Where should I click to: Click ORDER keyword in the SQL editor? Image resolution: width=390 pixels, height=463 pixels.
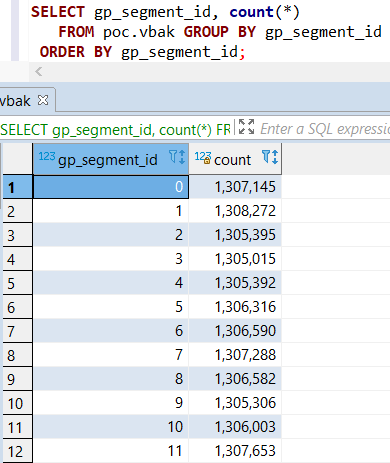point(62,52)
